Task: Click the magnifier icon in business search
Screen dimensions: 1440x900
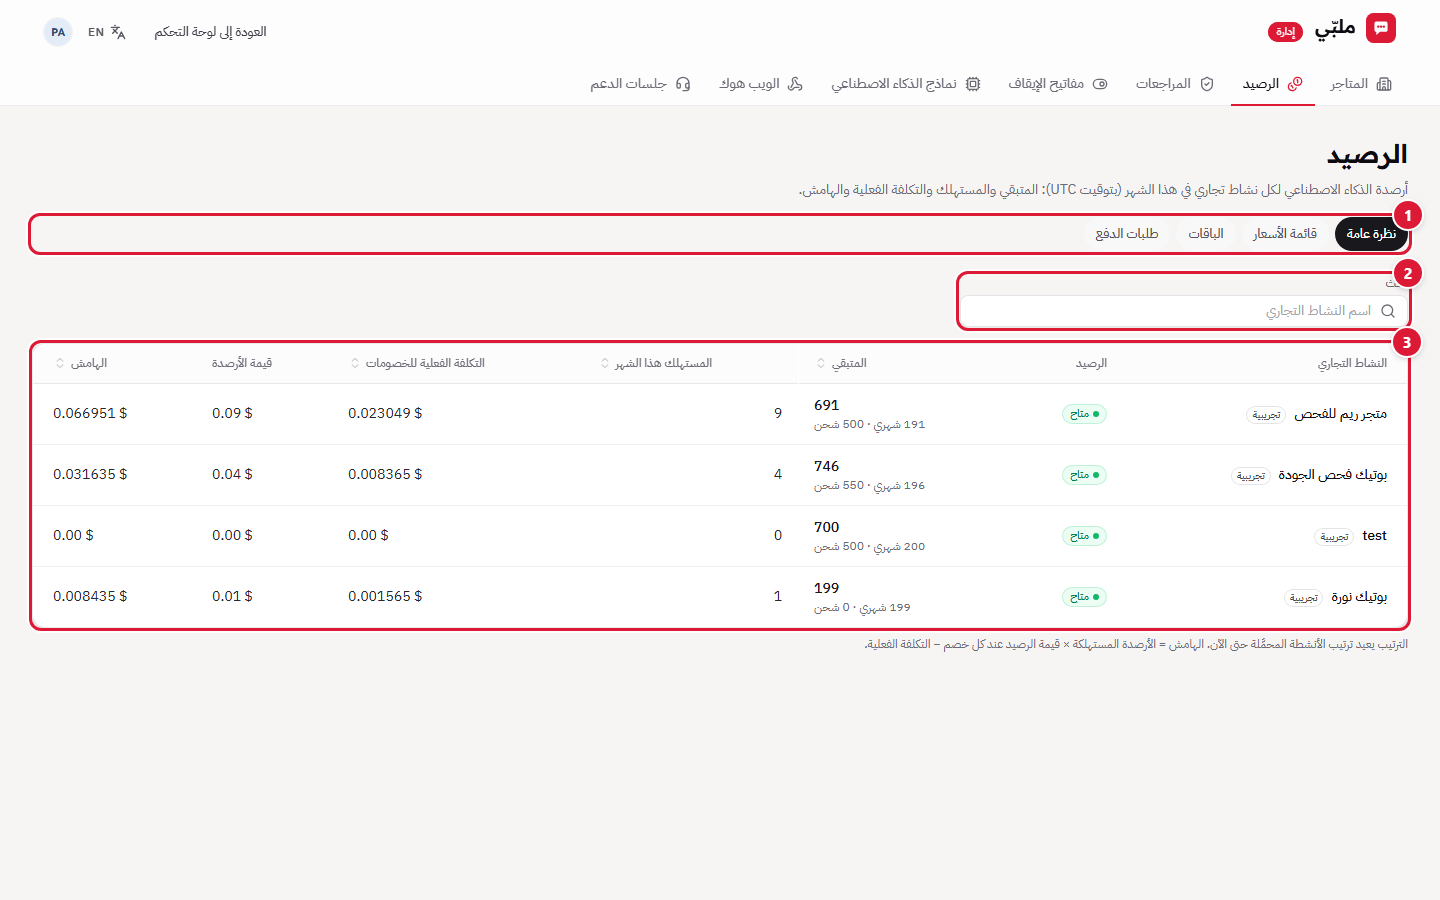Action: point(1388,311)
